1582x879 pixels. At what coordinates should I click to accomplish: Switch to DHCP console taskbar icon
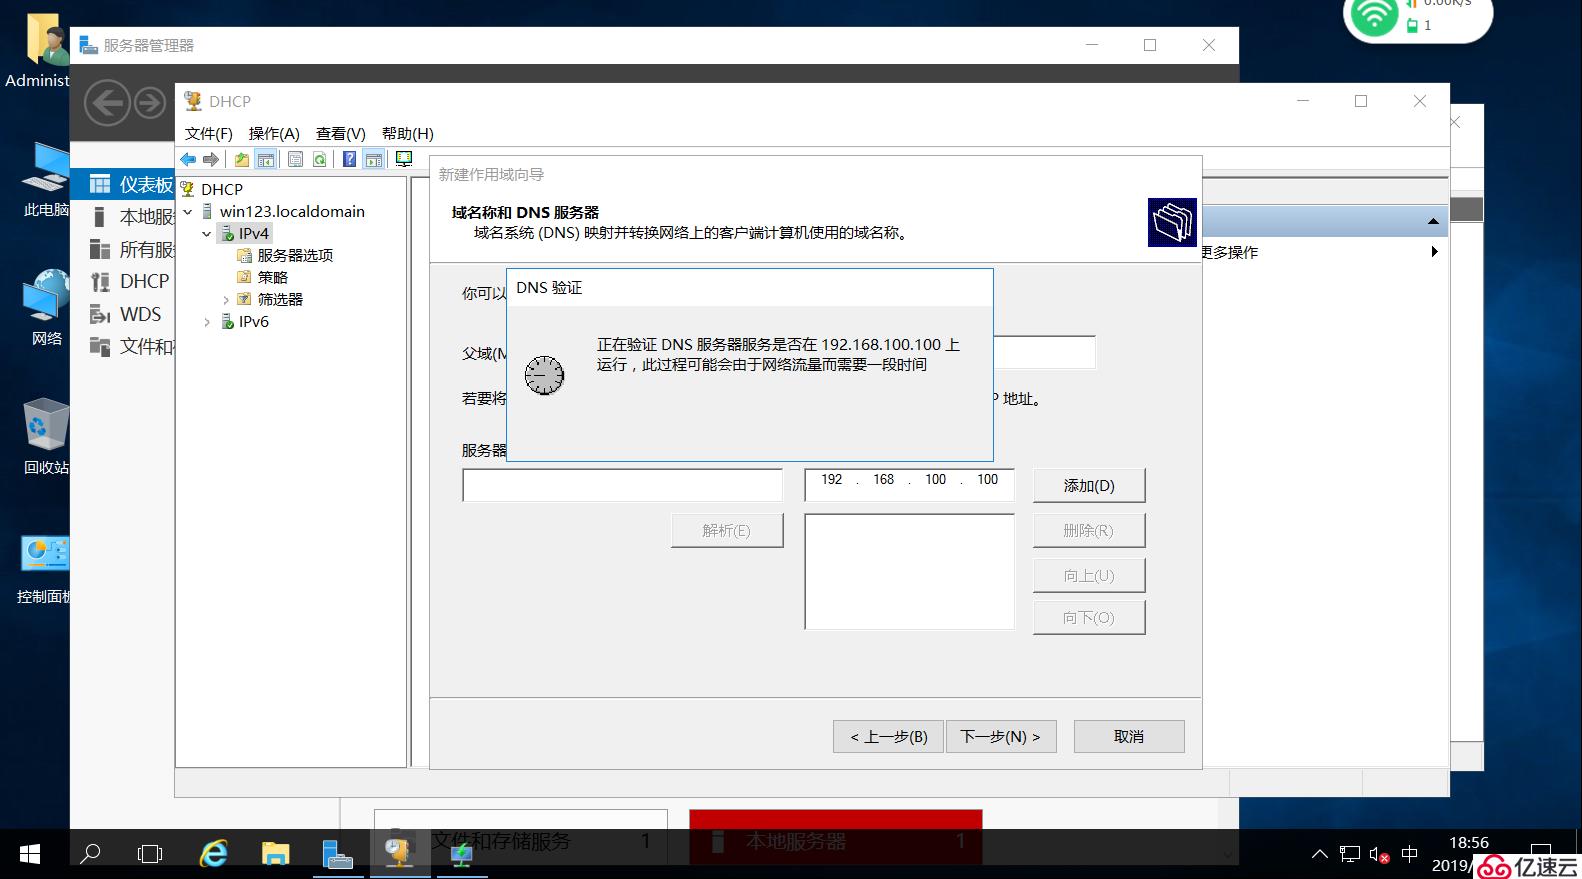[x=399, y=854]
